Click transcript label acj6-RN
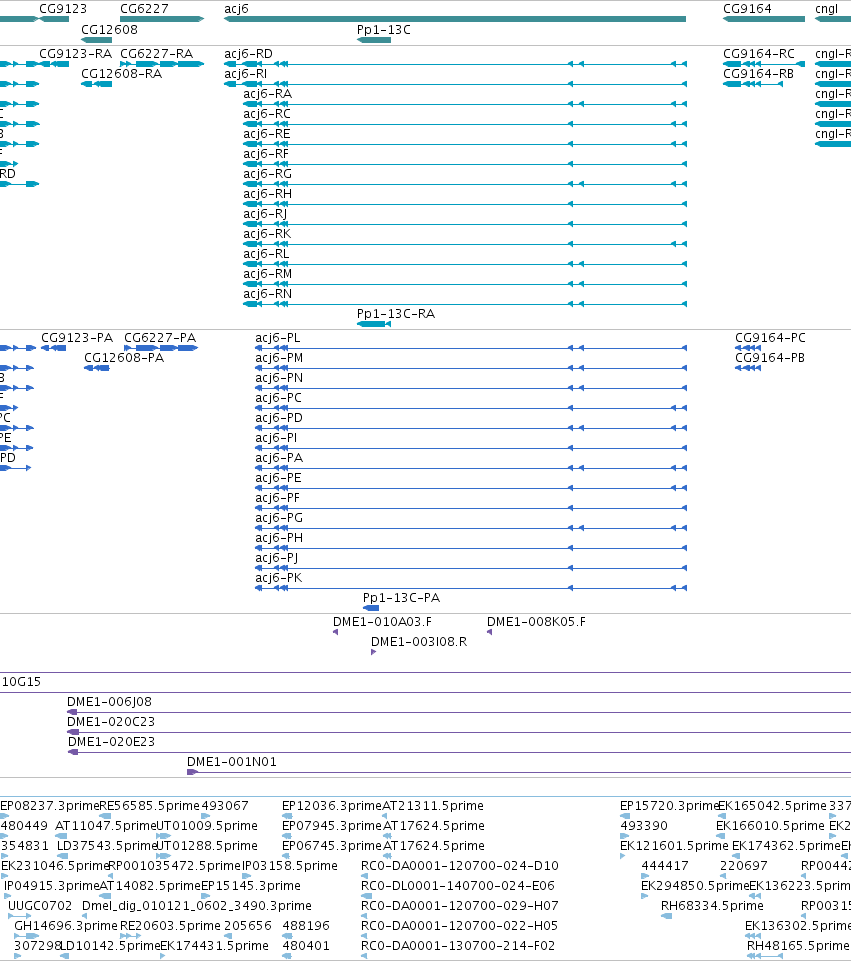The image size is (851, 961). click(x=267, y=294)
